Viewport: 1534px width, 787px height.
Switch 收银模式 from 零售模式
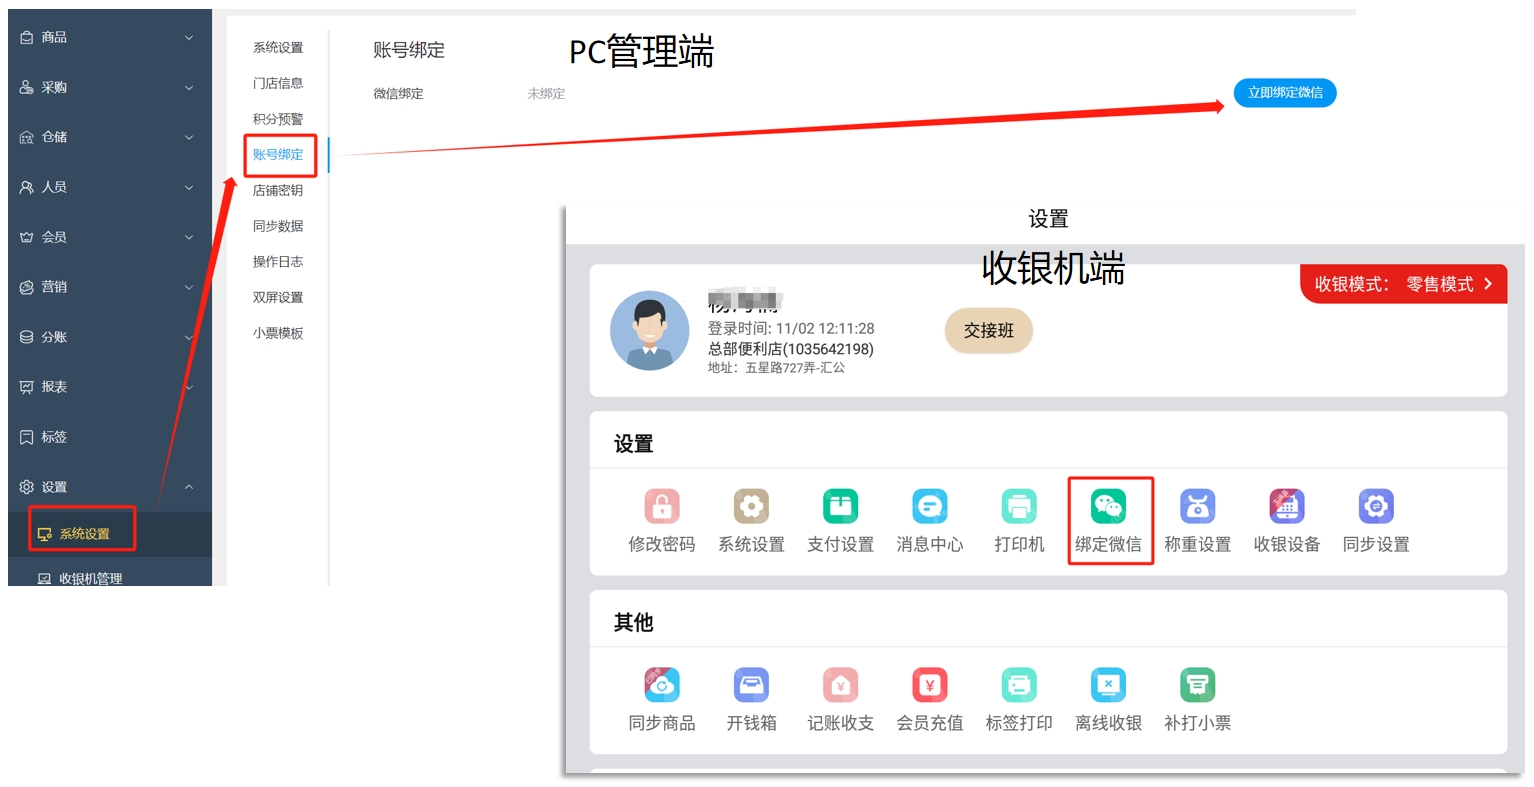point(1403,284)
